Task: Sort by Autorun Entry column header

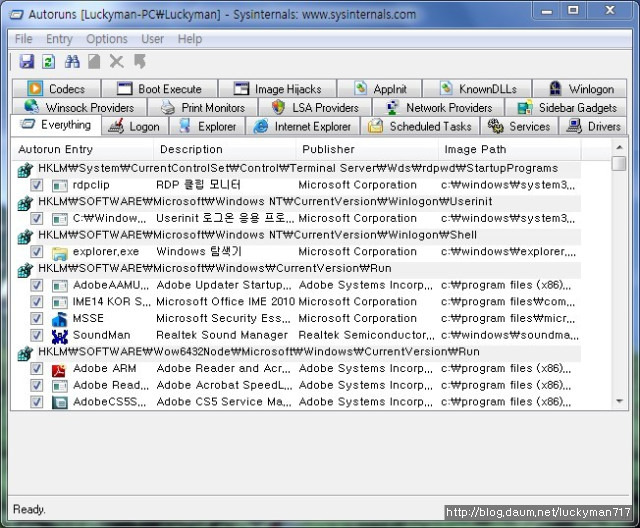Action: click(x=82, y=150)
